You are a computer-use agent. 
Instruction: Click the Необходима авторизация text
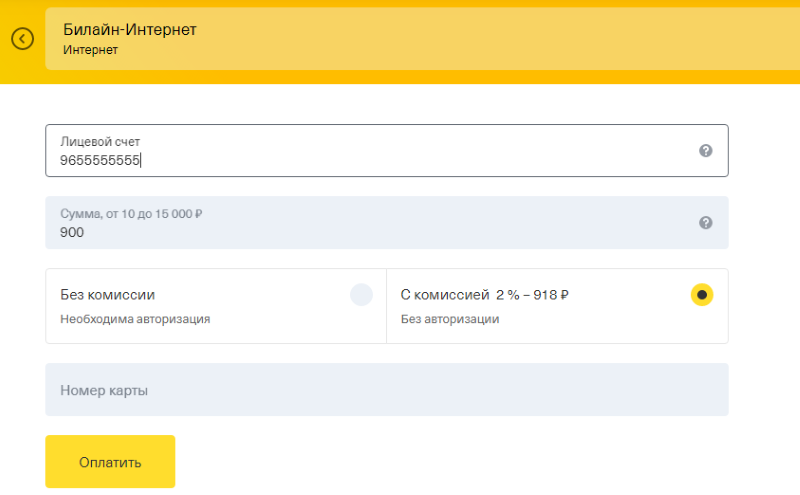click(135, 319)
